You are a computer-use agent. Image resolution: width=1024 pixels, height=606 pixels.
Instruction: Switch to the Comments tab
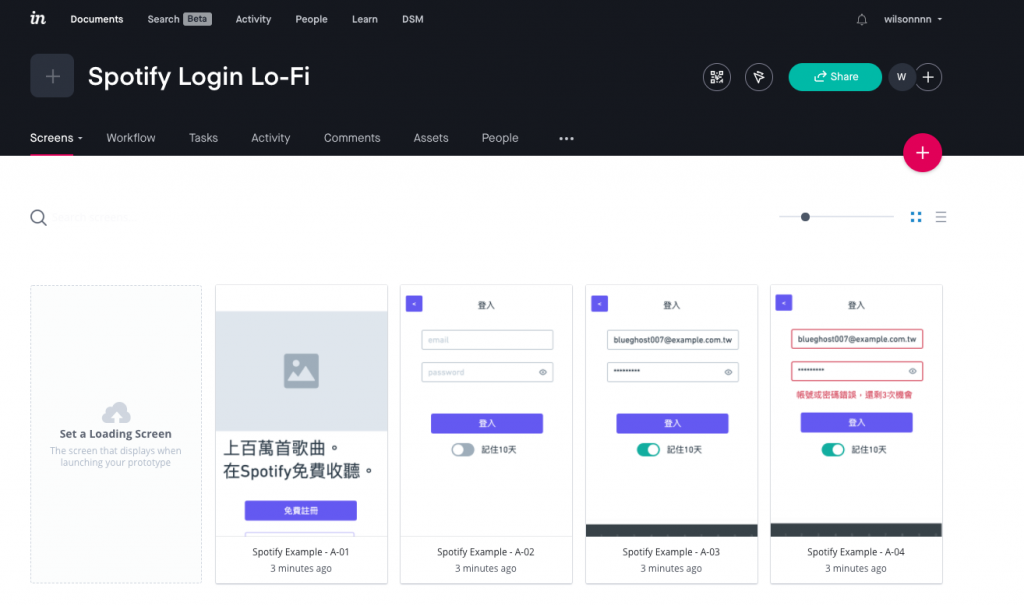(352, 138)
